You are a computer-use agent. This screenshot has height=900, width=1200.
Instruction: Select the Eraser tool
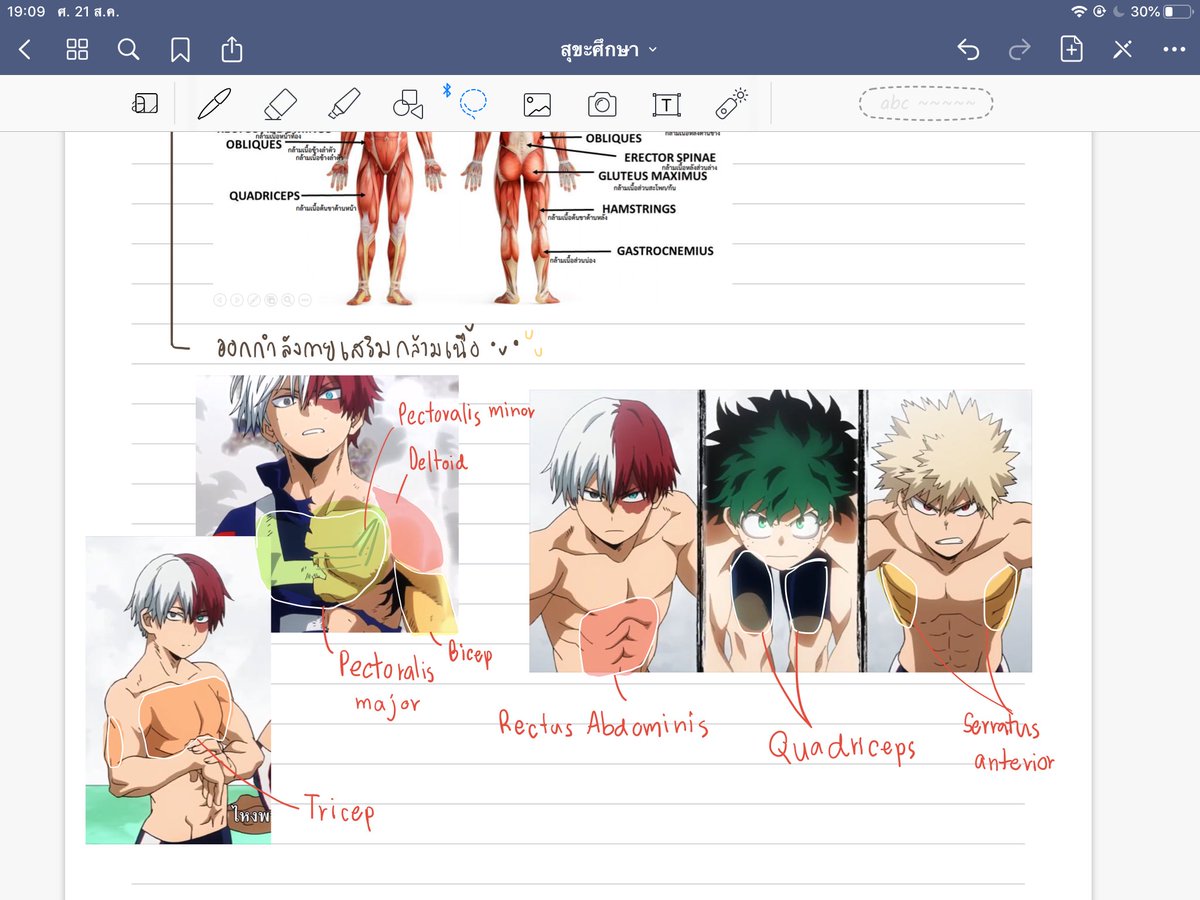(x=280, y=104)
